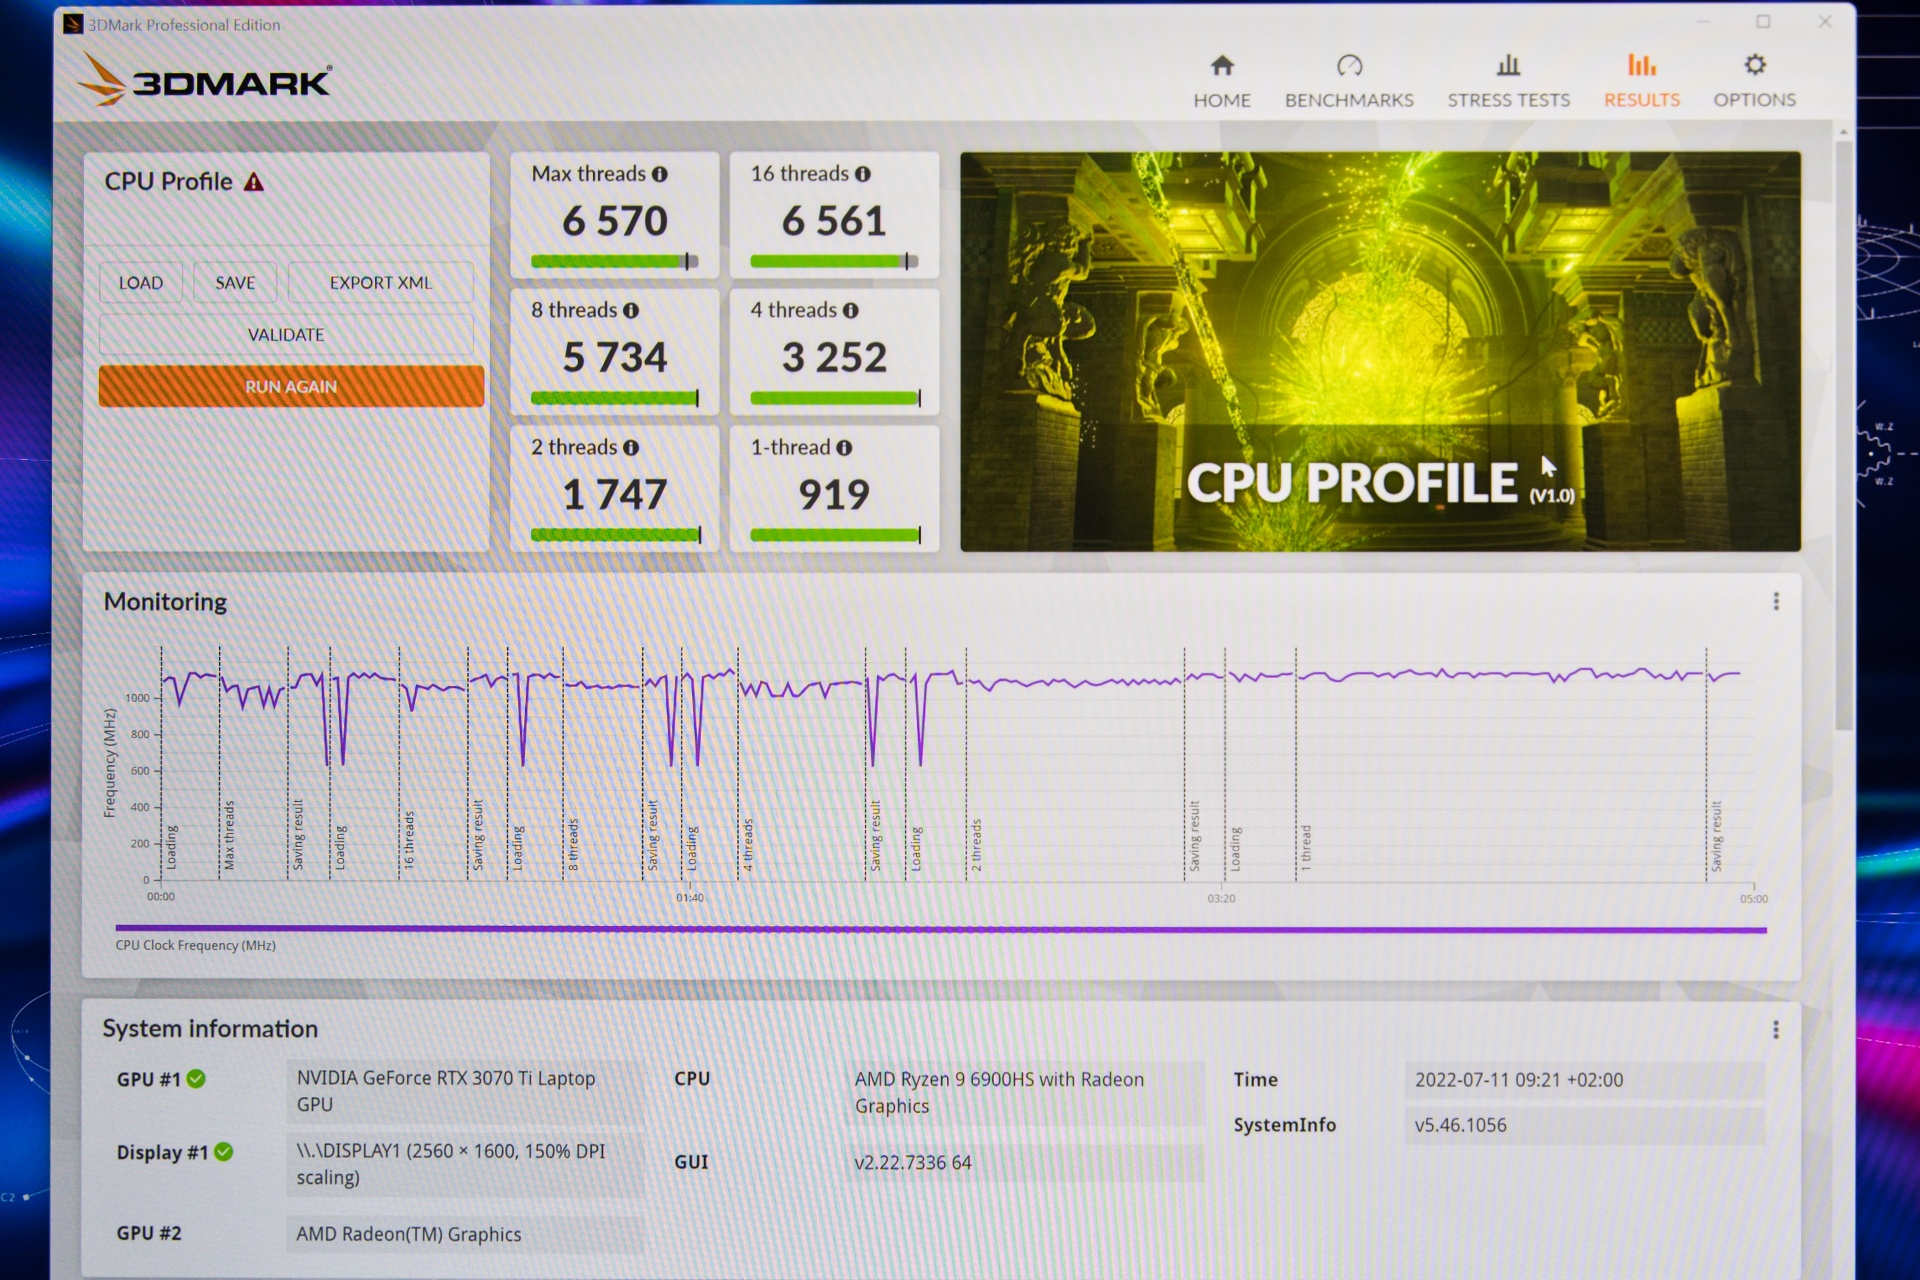Click the Stress Tests bar chart icon
The image size is (1920, 1280).
1508,66
